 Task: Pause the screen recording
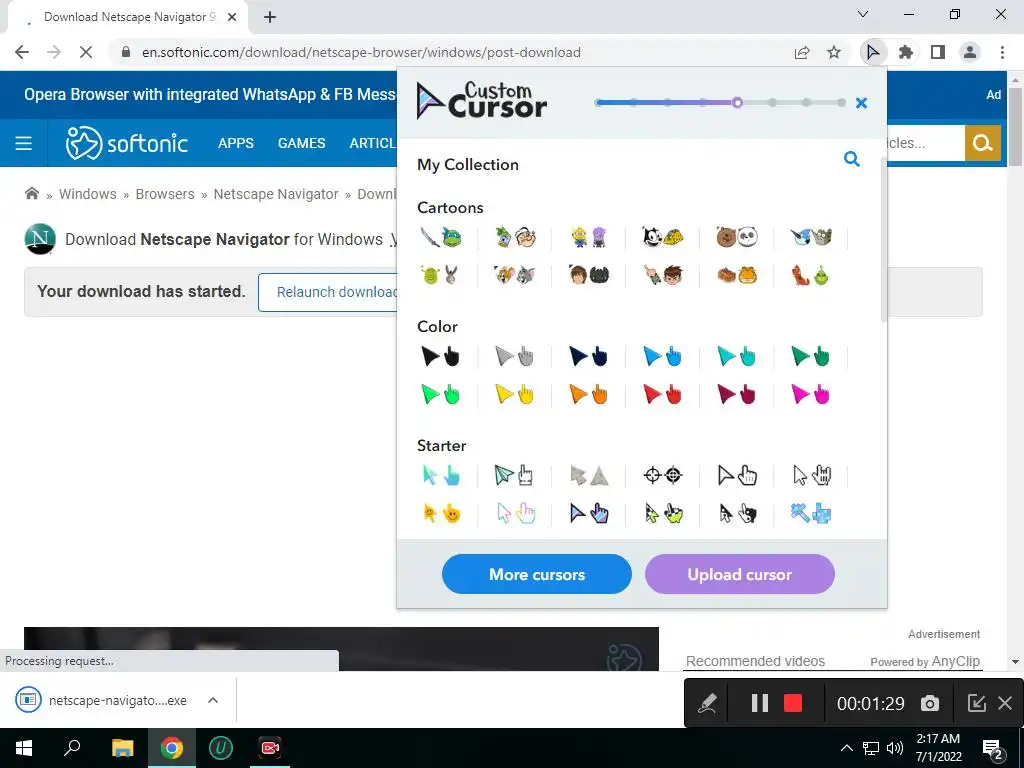[x=760, y=703]
